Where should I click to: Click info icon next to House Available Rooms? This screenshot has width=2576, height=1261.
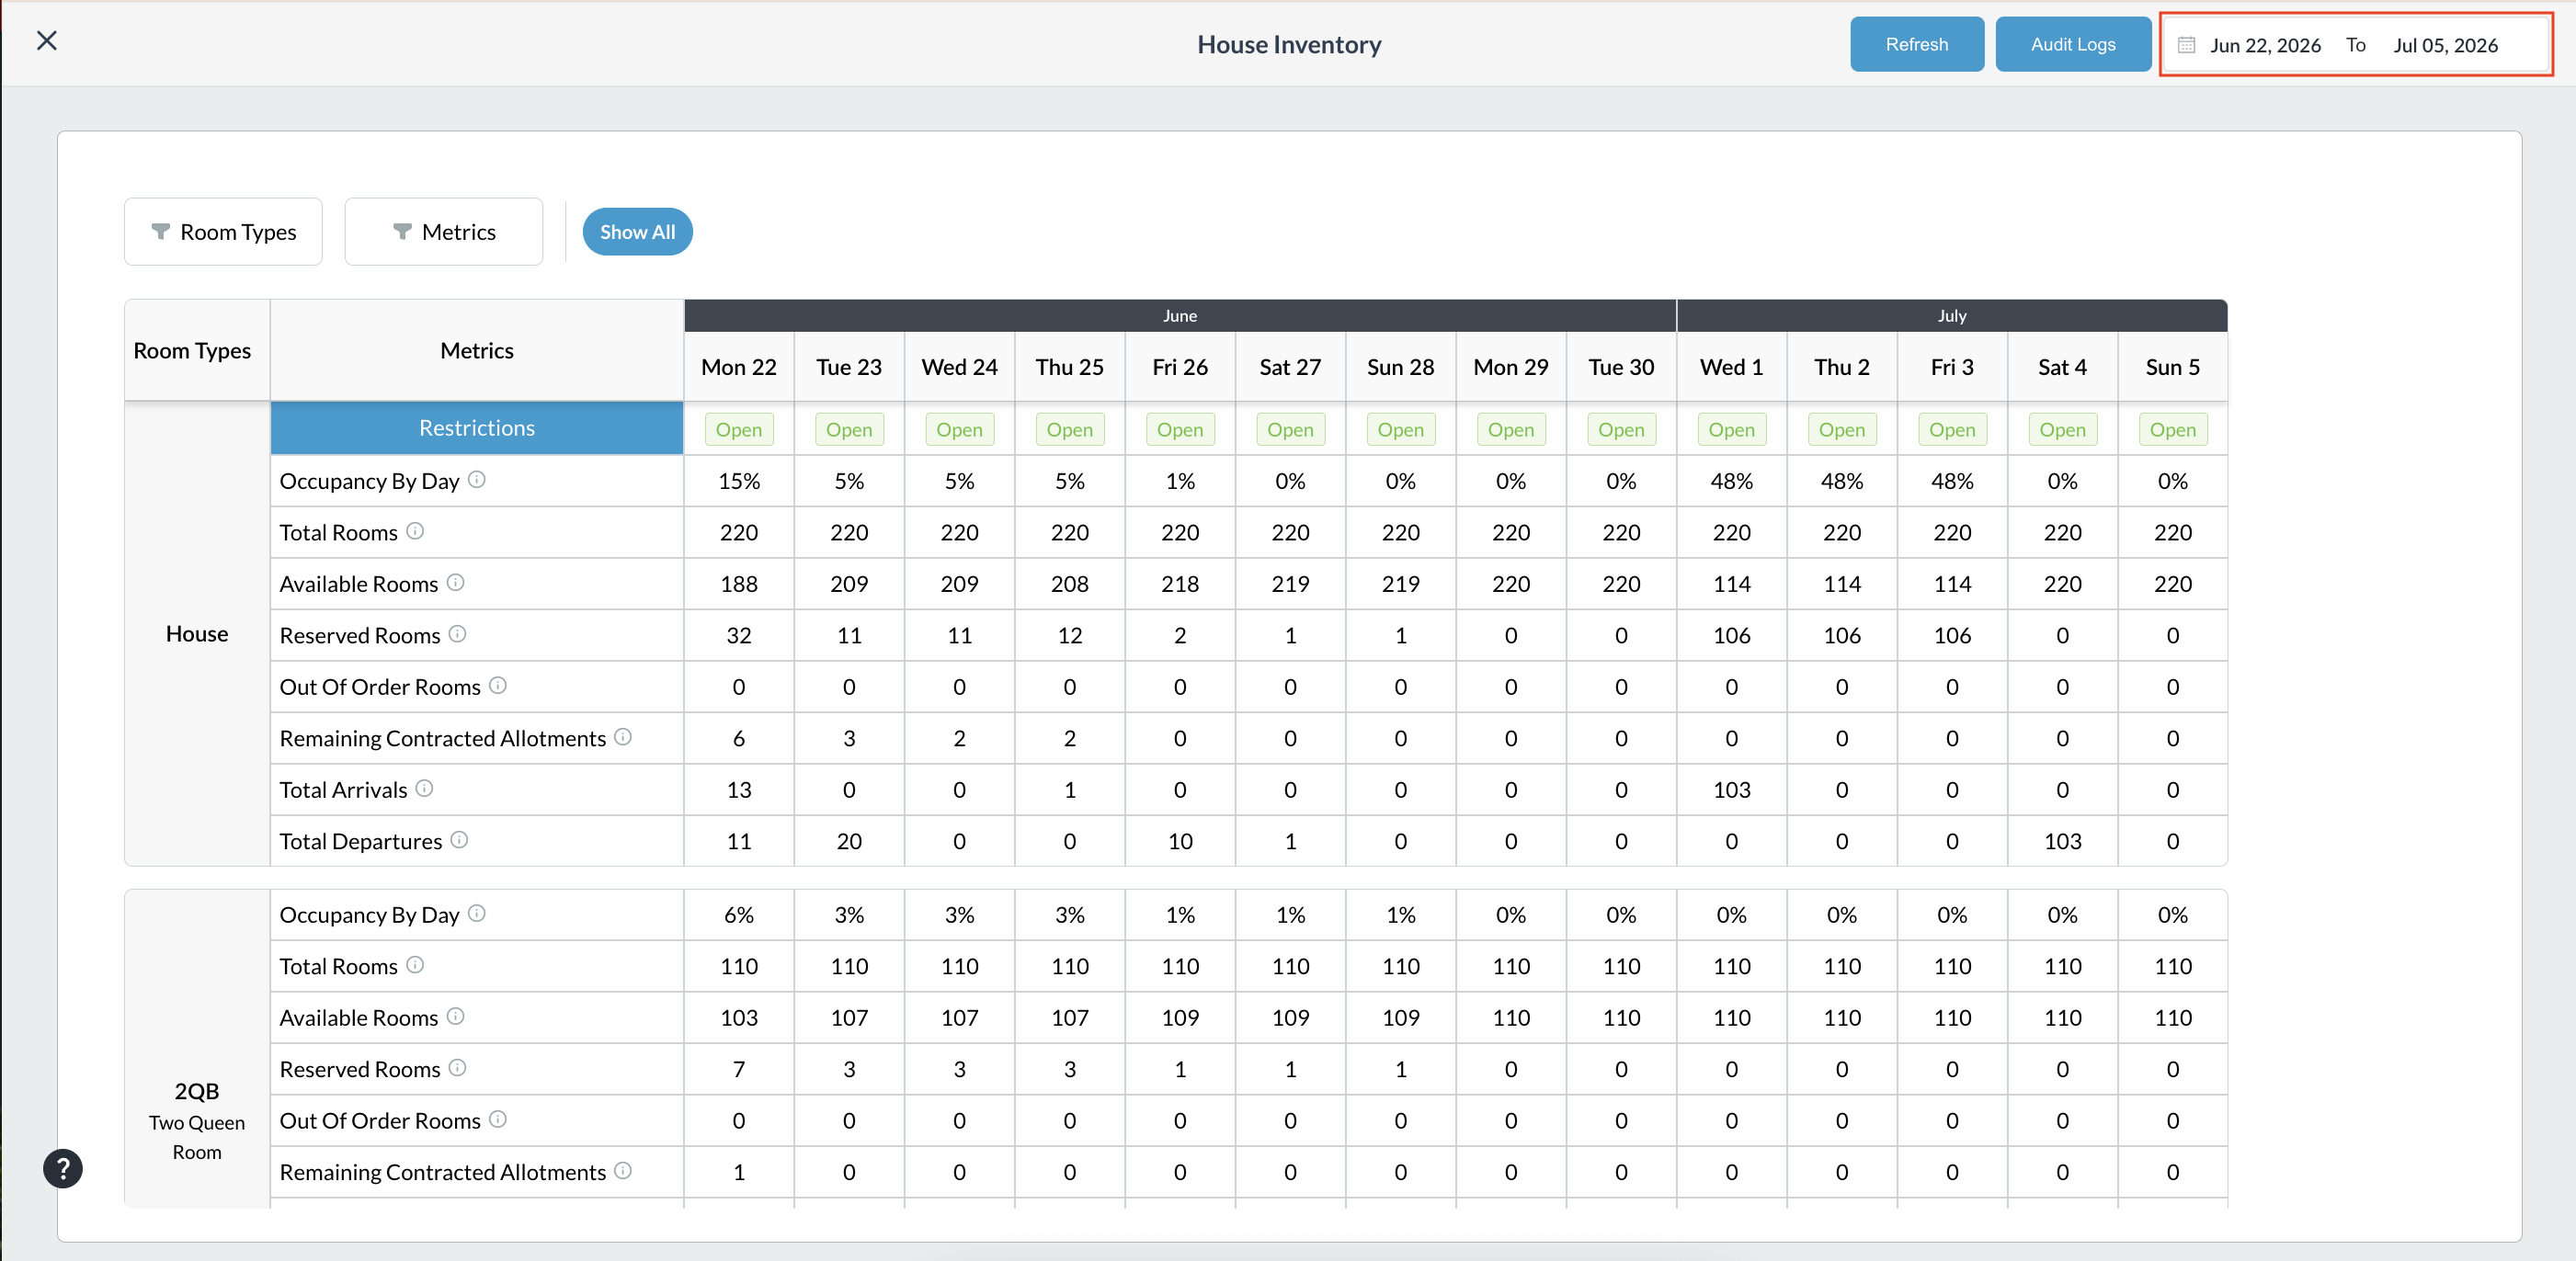tap(456, 582)
